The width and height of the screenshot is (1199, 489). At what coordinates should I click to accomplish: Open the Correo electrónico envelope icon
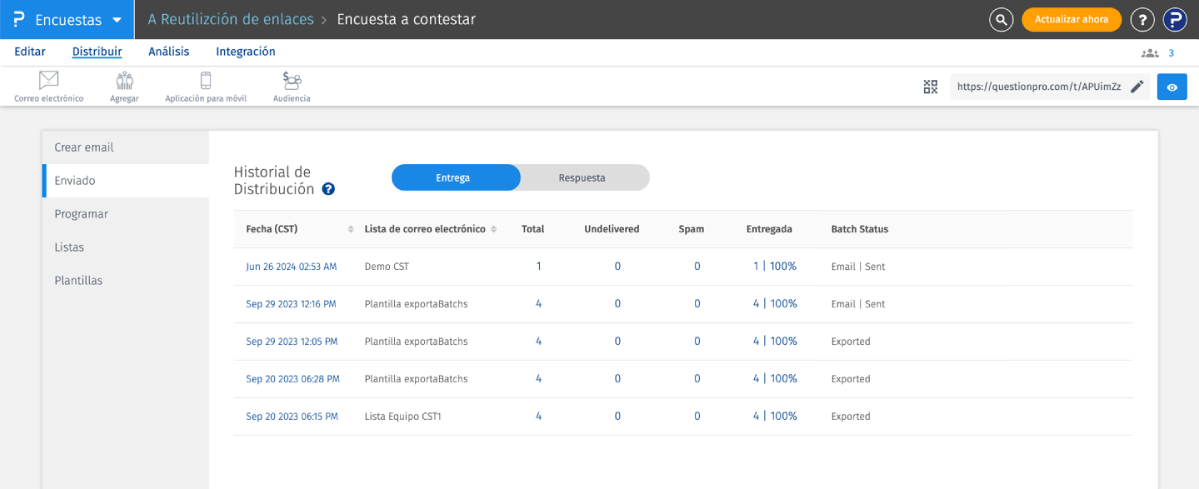pos(48,81)
